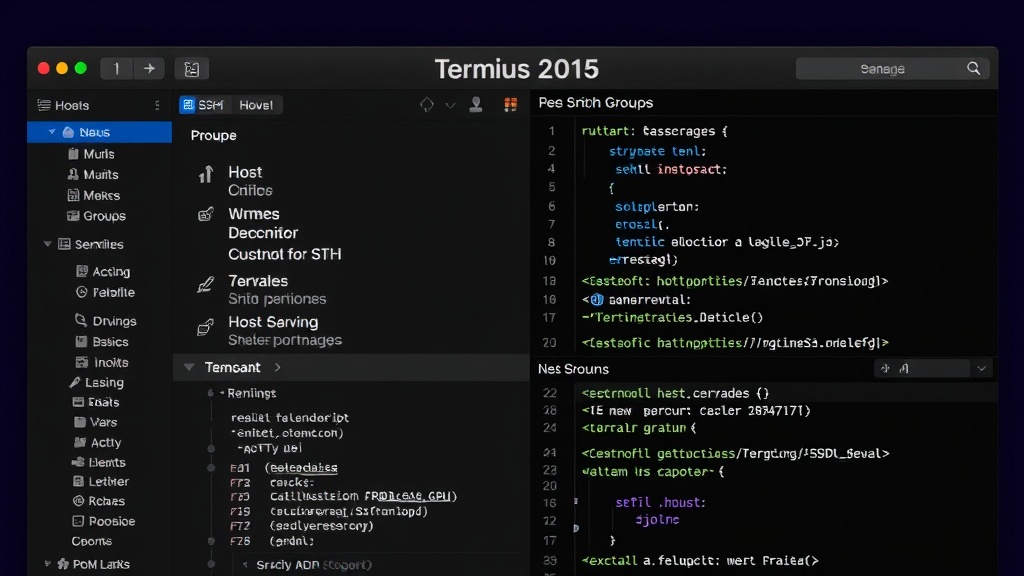Click the Nes Srouns panel header

(x=573, y=369)
